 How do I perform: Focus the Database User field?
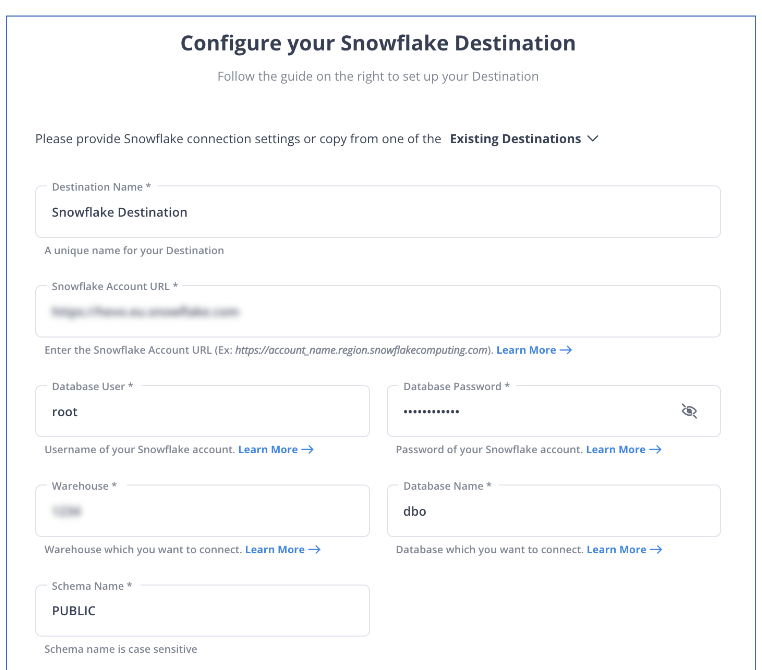(x=202, y=411)
